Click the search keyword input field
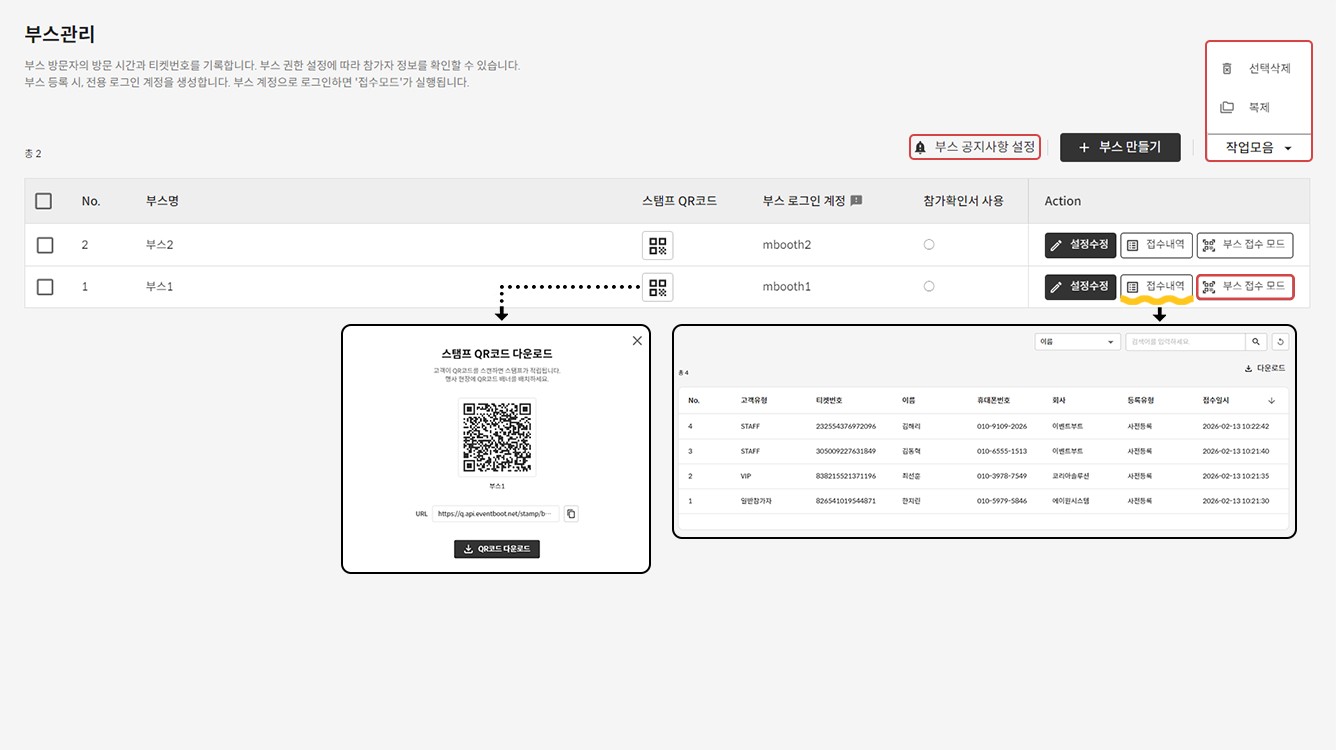The image size is (1336, 750). [x=1184, y=342]
